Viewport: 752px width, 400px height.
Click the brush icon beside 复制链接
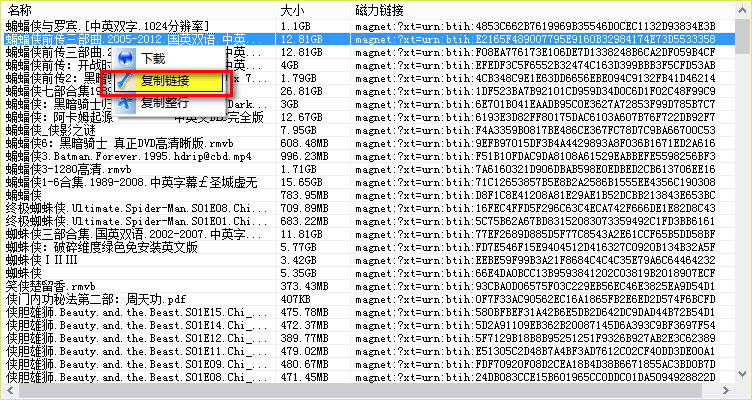click(x=126, y=82)
